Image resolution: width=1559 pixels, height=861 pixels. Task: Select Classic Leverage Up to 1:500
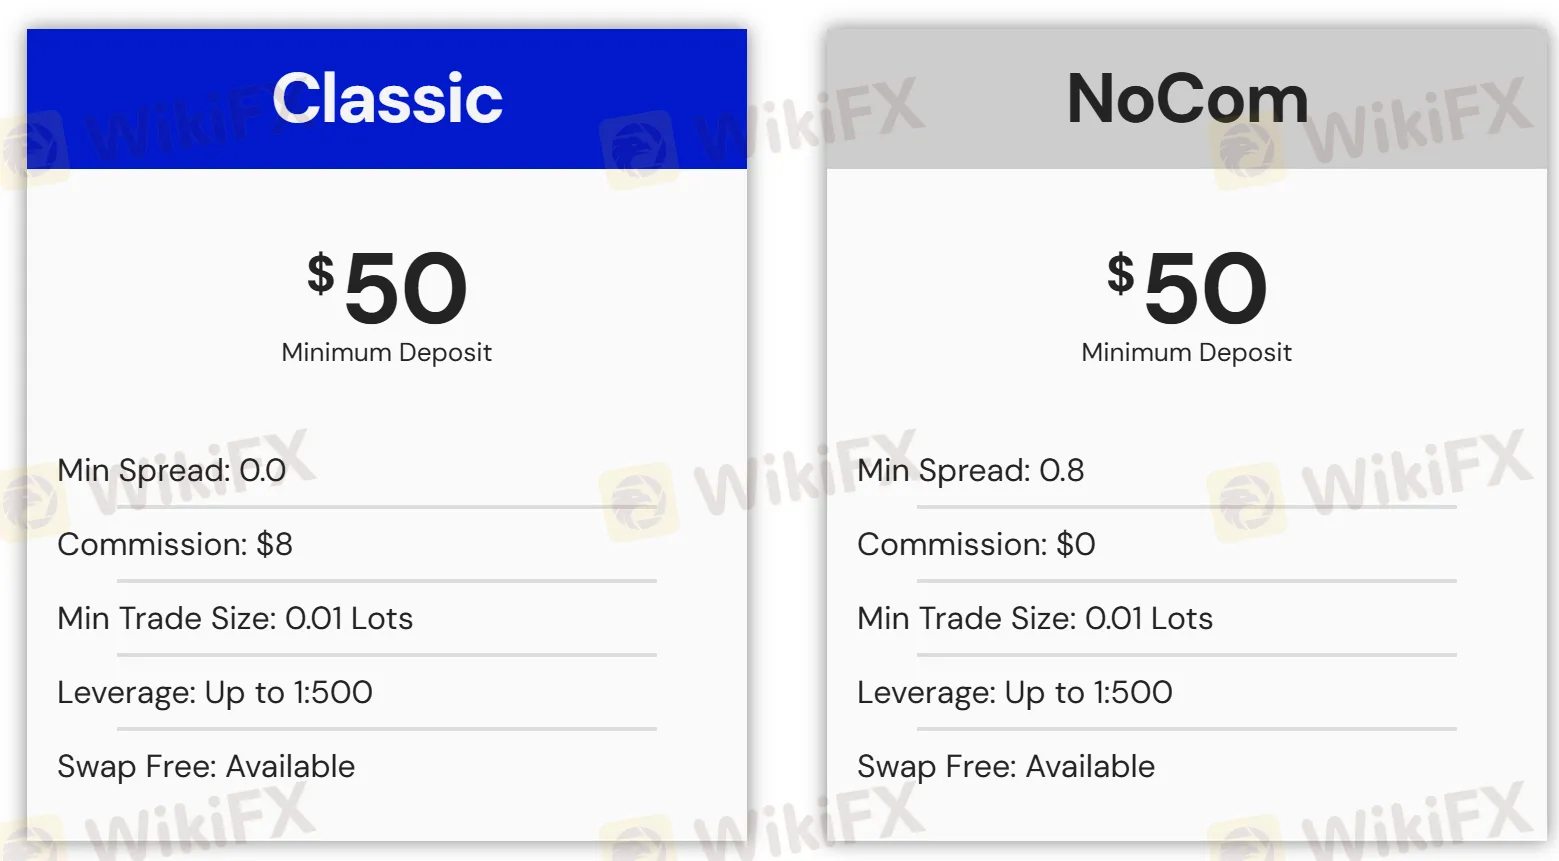[x=215, y=692]
